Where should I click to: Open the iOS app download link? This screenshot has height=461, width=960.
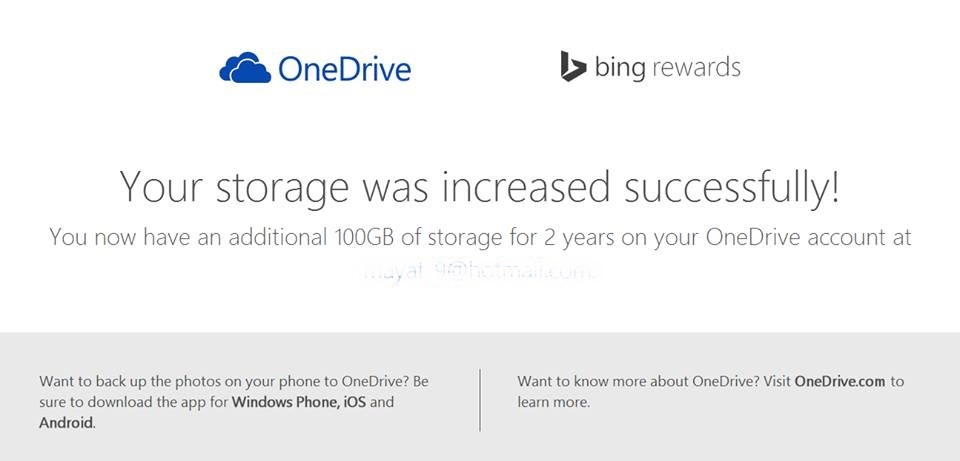(x=354, y=402)
